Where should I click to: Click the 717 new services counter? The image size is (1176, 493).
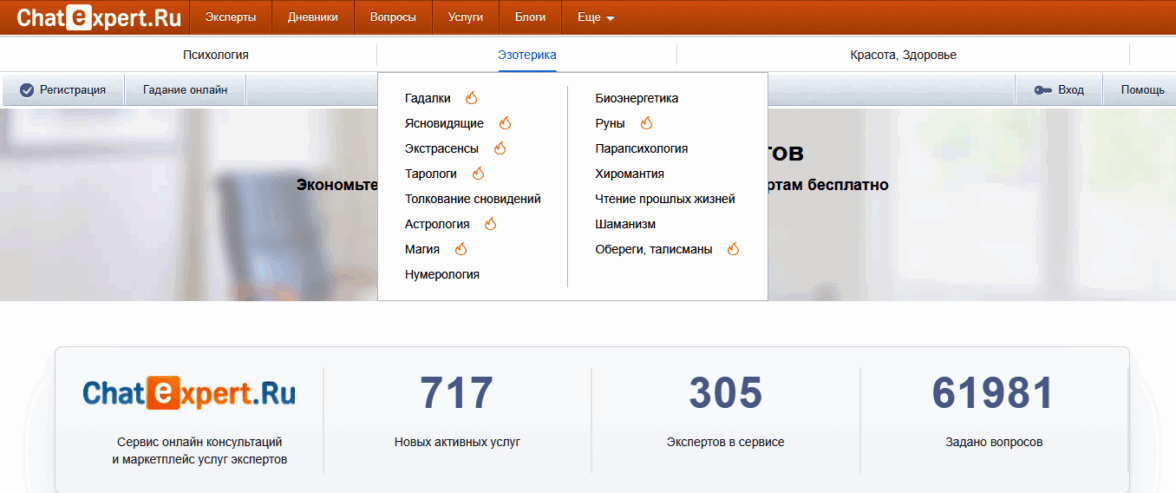pyautogui.click(x=457, y=393)
